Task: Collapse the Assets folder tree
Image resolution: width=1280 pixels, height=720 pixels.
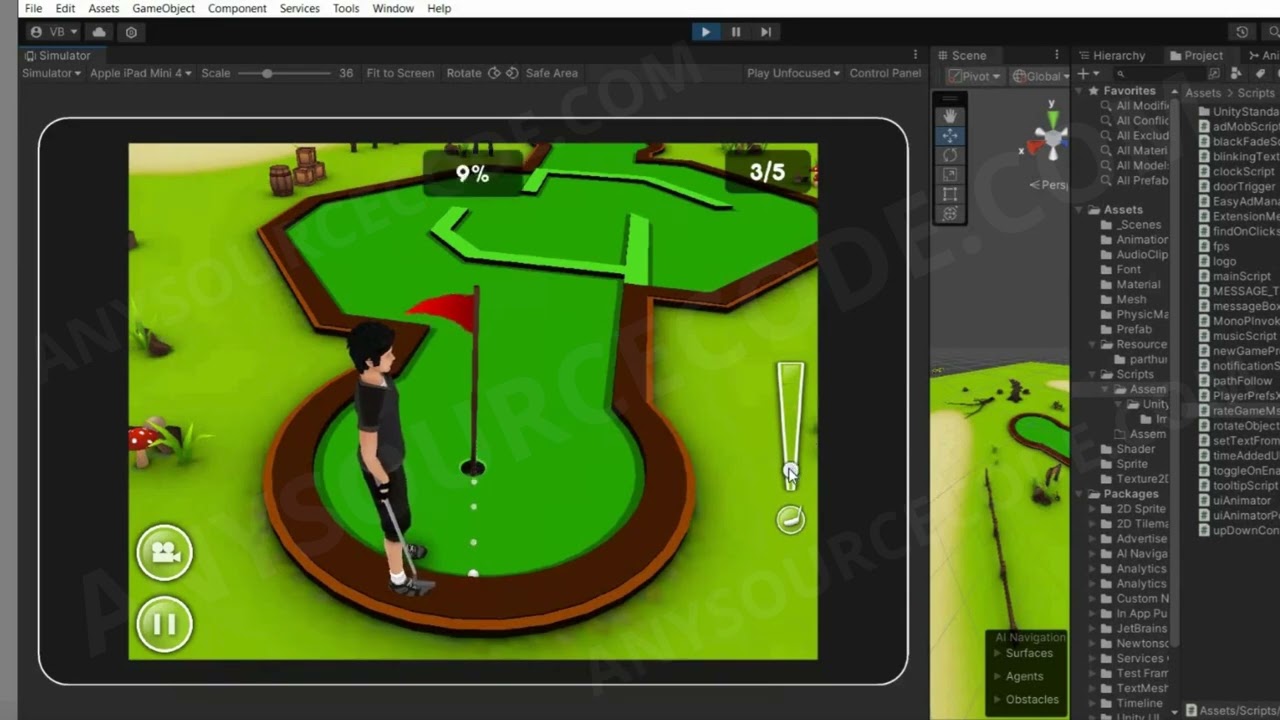Action: click(x=1080, y=209)
